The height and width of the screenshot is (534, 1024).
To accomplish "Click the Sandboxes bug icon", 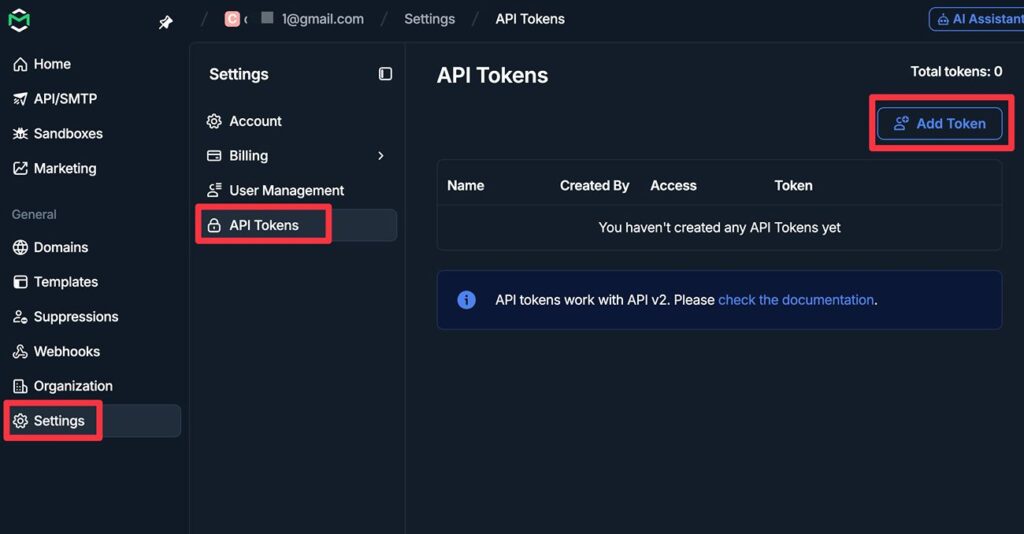I will (x=20, y=133).
